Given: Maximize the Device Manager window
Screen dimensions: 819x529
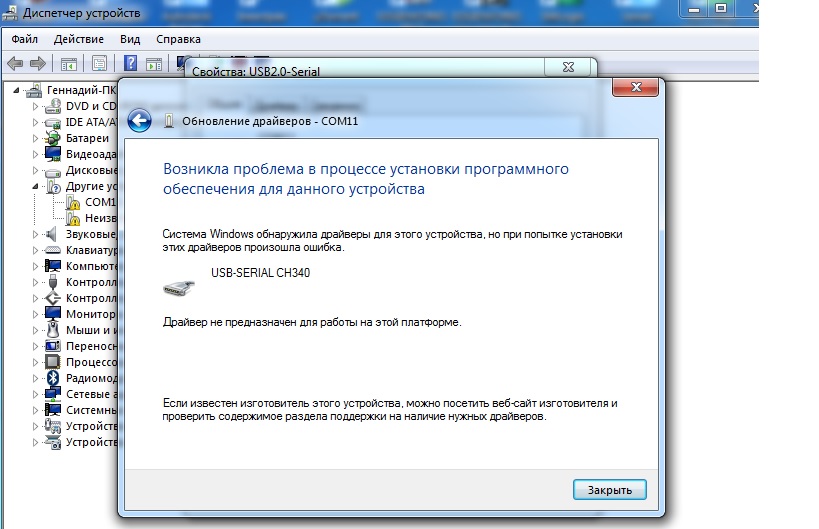Looking at the screenshot, I should [x=721, y=9].
